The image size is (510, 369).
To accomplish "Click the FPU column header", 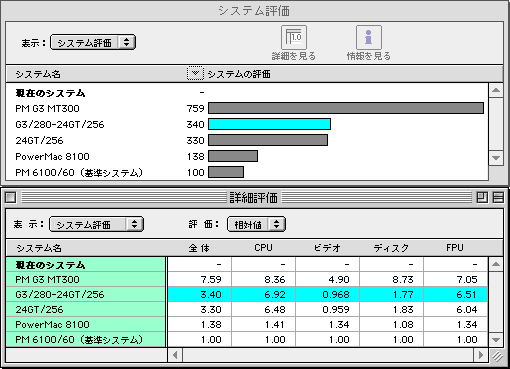I will click(x=455, y=248).
